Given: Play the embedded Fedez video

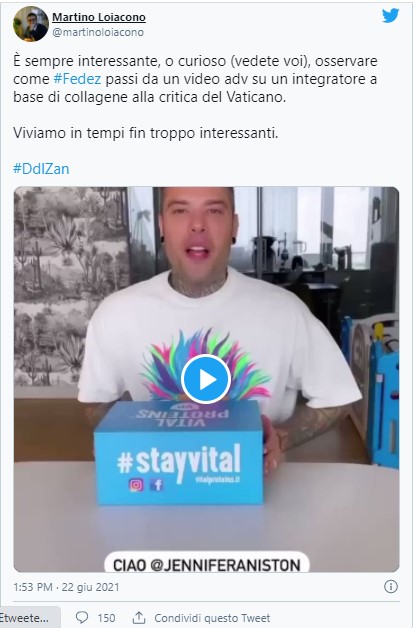Looking at the screenshot, I should [206, 379].
